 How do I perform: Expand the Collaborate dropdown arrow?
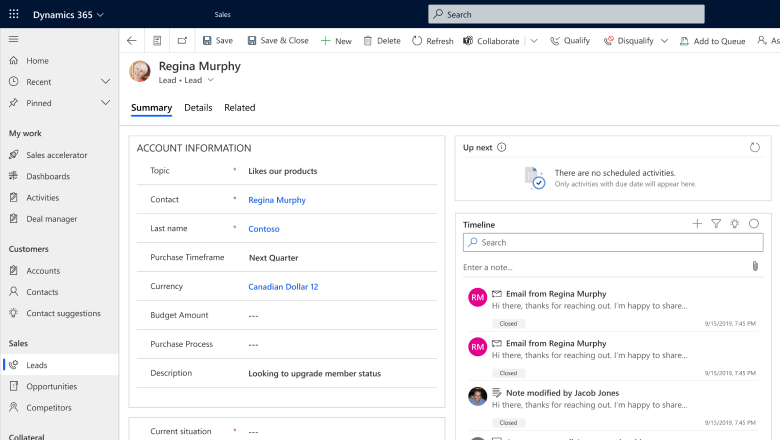point(534,41)
